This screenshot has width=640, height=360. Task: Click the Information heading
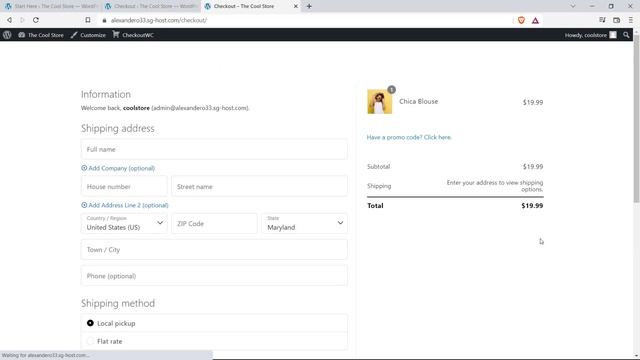tap(106, 94)
